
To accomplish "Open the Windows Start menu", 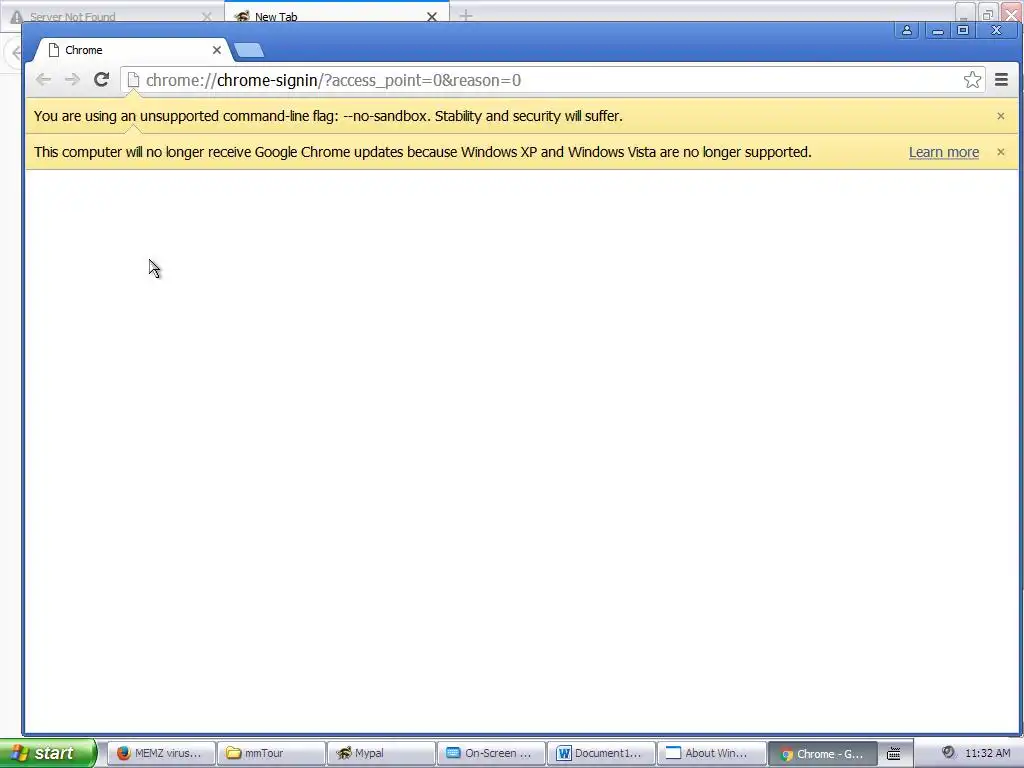I will (x=48, y=753).
